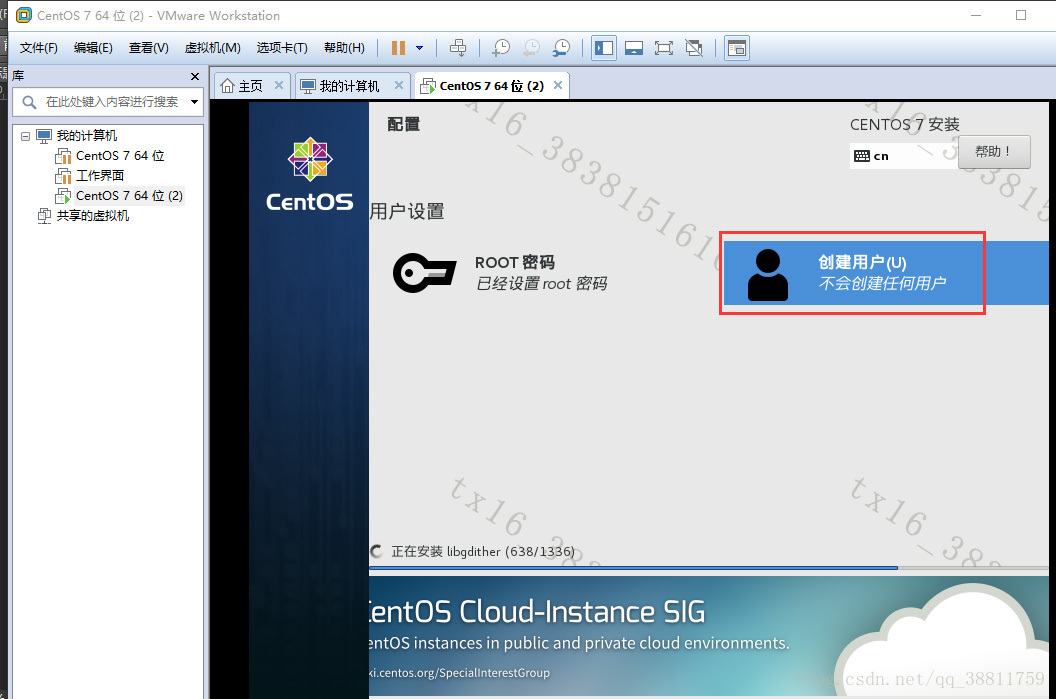Click the 配置 heading text
1056x699 pixels.
pyautogui.click(x=403, y=124)
